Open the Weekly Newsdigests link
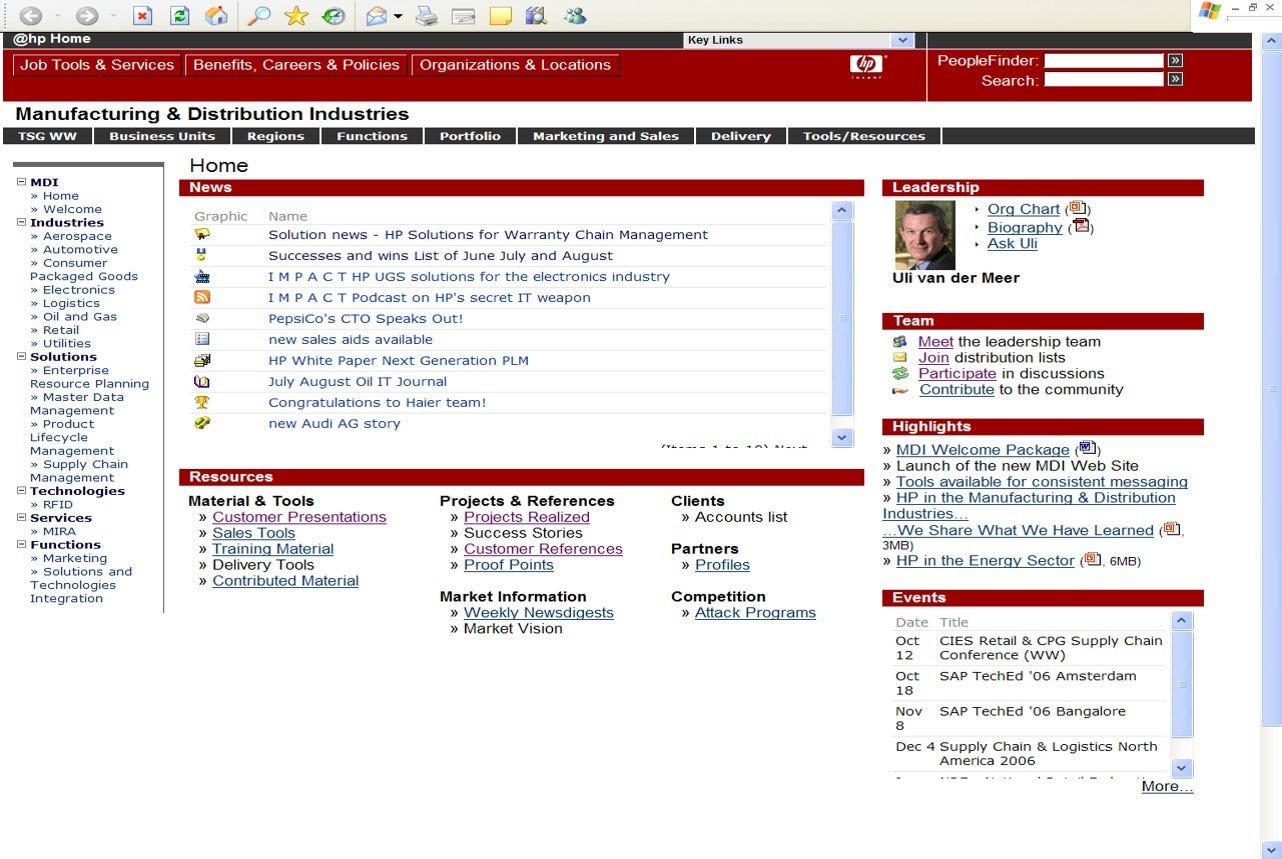The height and width of the screenshot is (859, 1282). pos(539,613)
